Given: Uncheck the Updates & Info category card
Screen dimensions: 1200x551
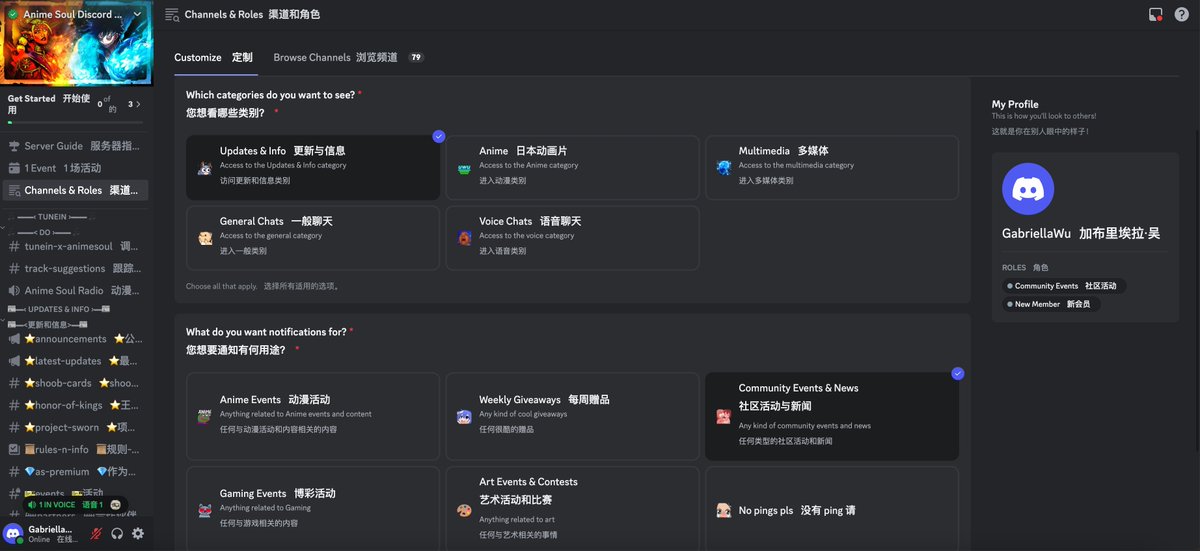Looking at the screenshot, I should point(313,168).
